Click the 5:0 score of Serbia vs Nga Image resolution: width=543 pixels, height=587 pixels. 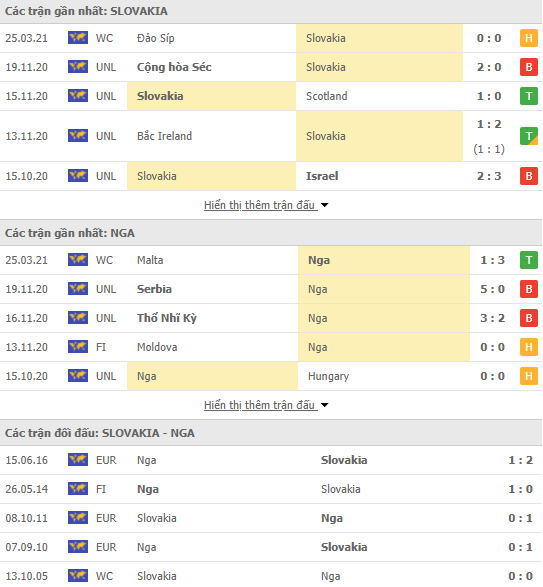[x=492, y=289]
